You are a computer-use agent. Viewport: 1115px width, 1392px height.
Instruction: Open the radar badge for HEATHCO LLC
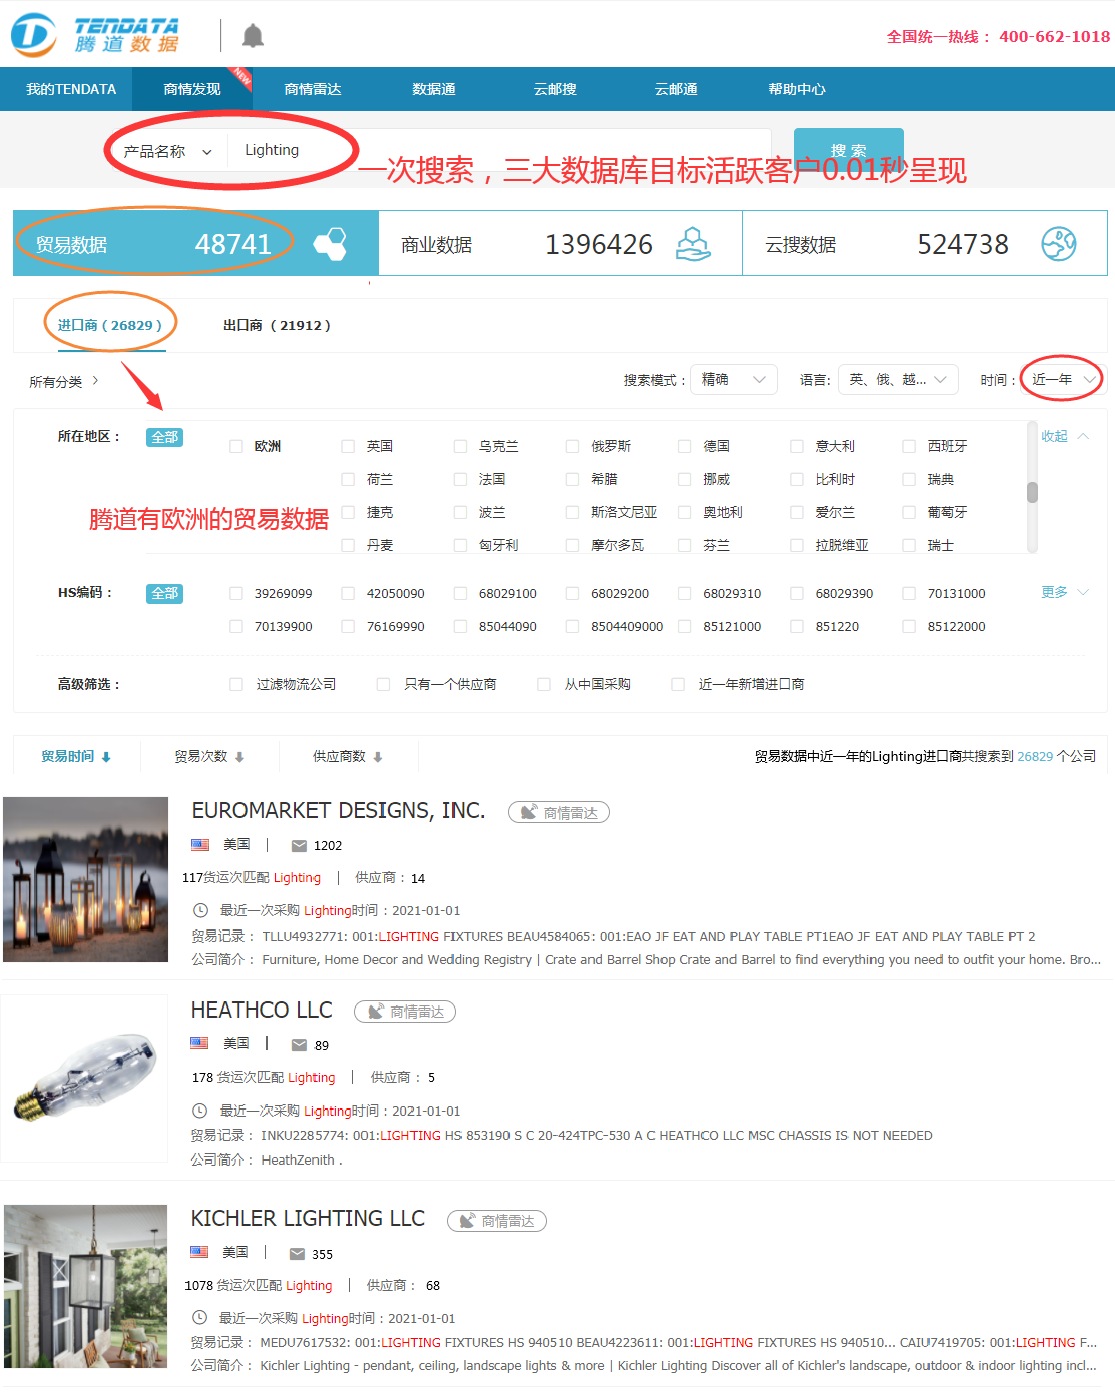pyautogui.click(x=405, y=1012)
